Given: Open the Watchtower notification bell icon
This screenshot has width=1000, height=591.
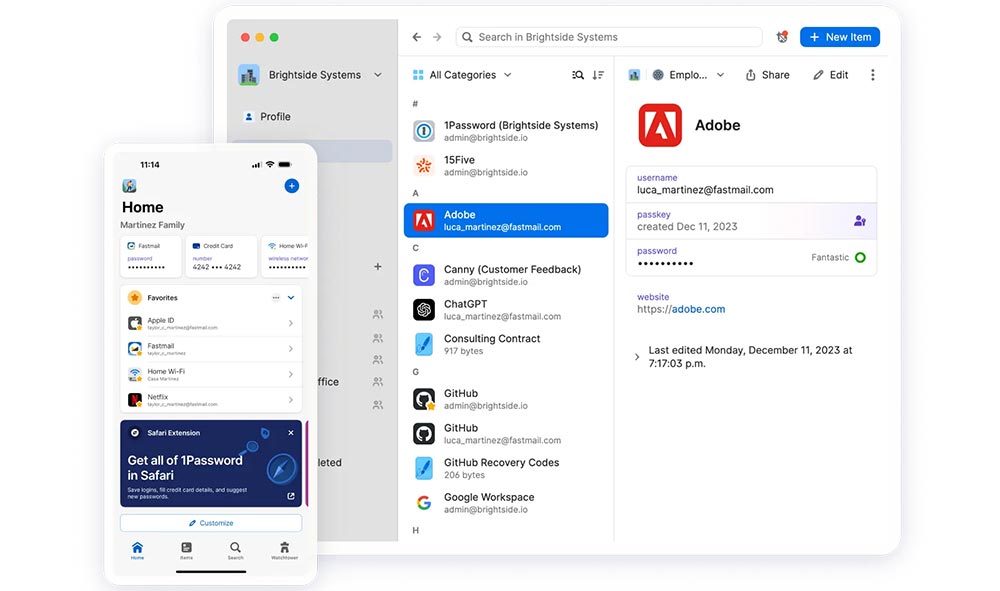Looking at the screenshot, I should click(x=782, y=37).
